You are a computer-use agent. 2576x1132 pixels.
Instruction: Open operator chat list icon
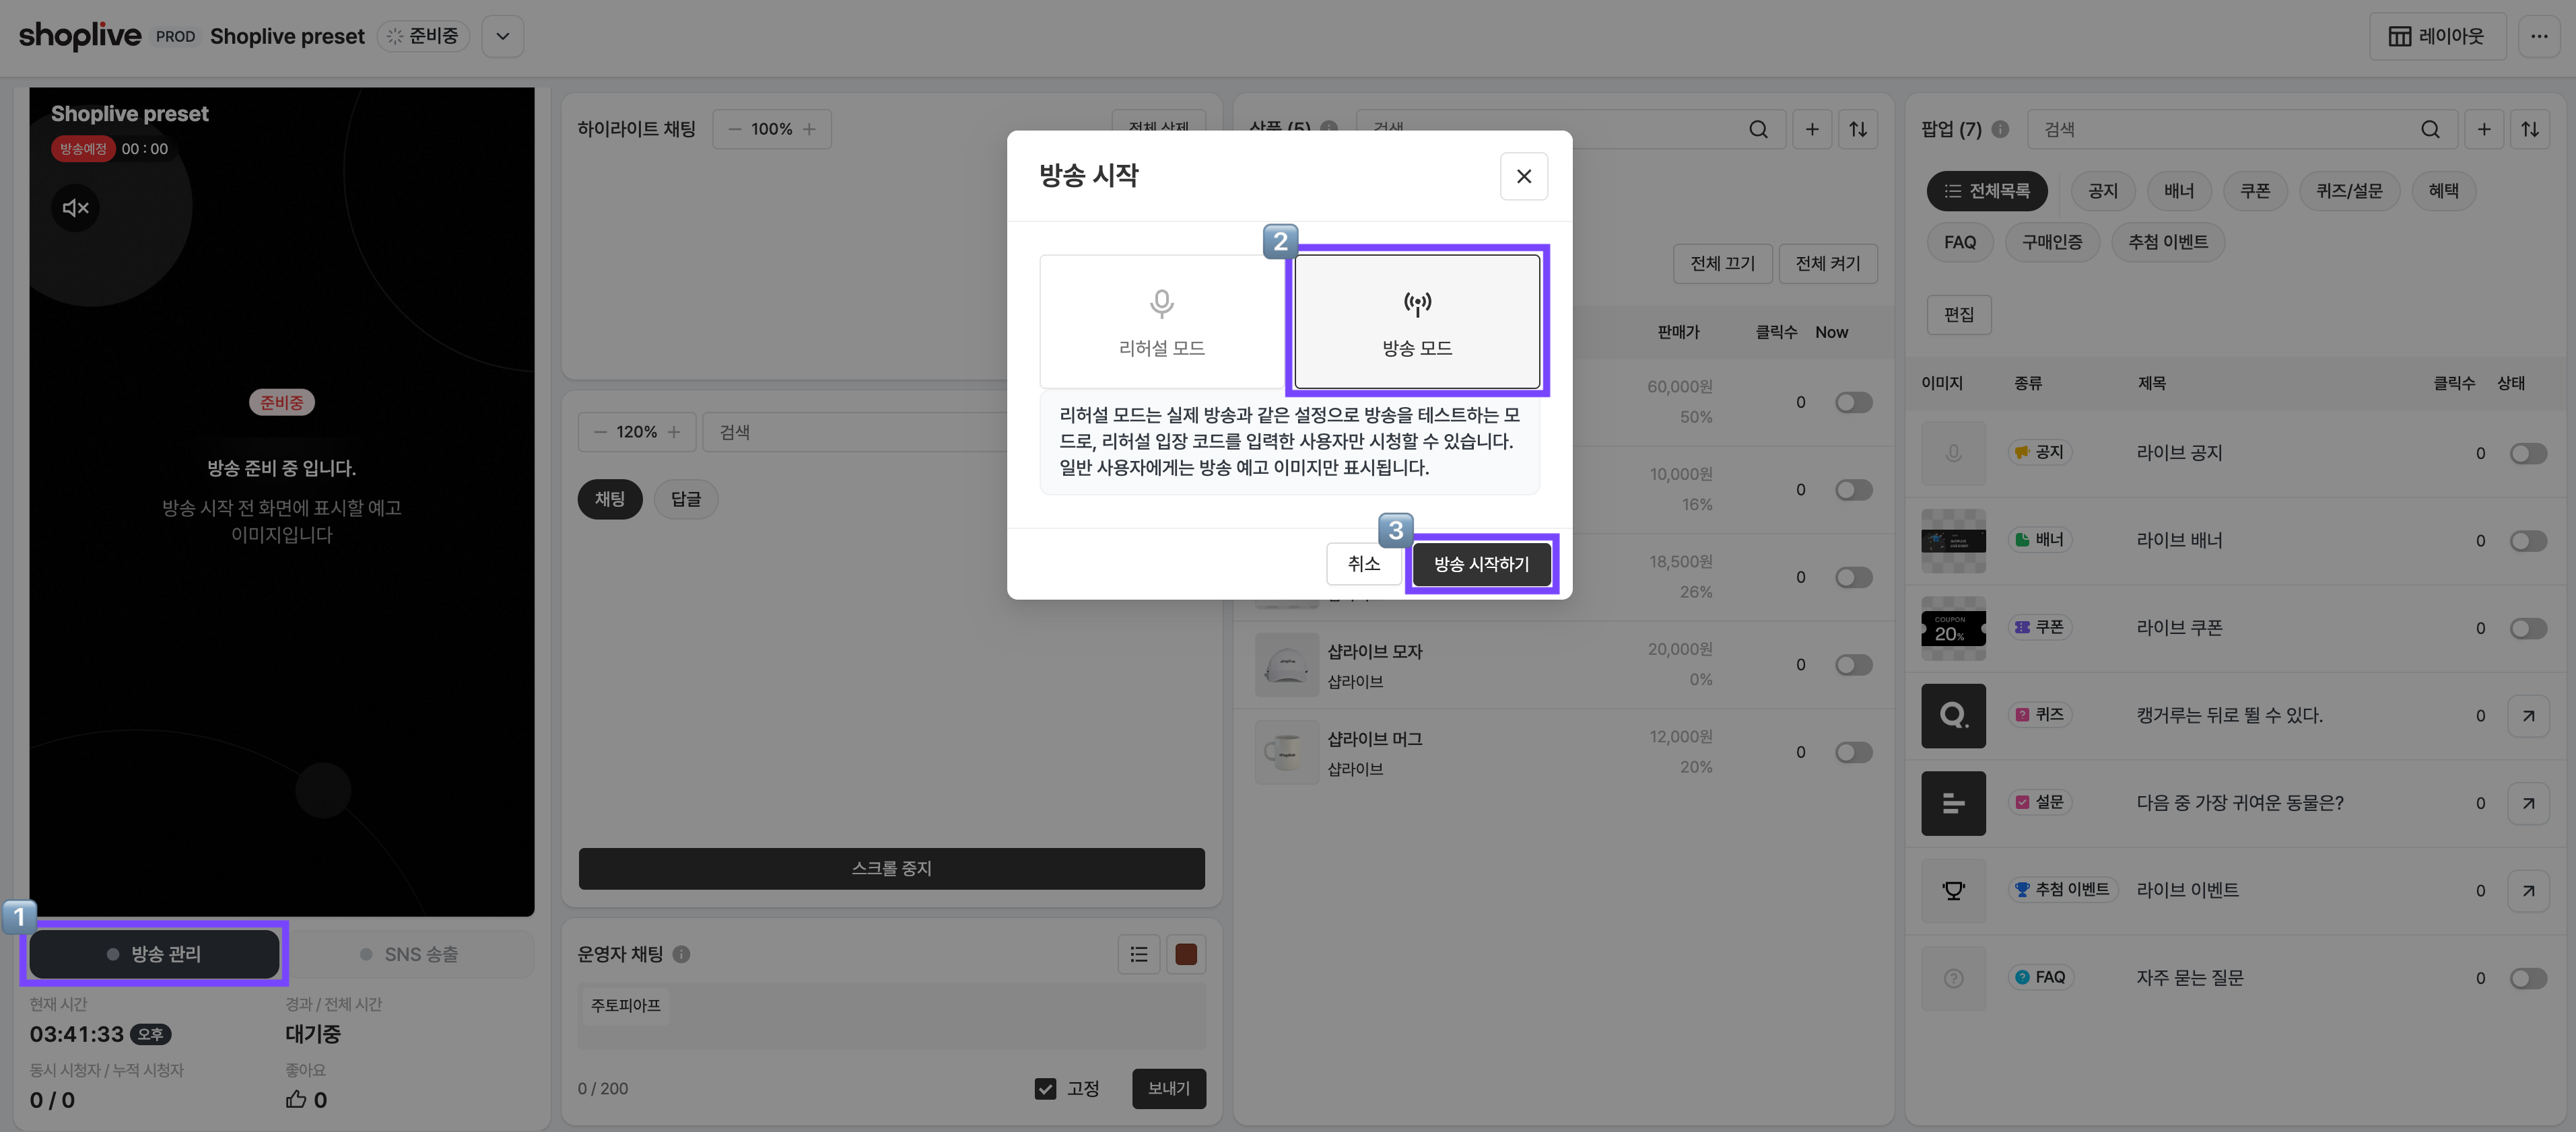(1138, 954)
